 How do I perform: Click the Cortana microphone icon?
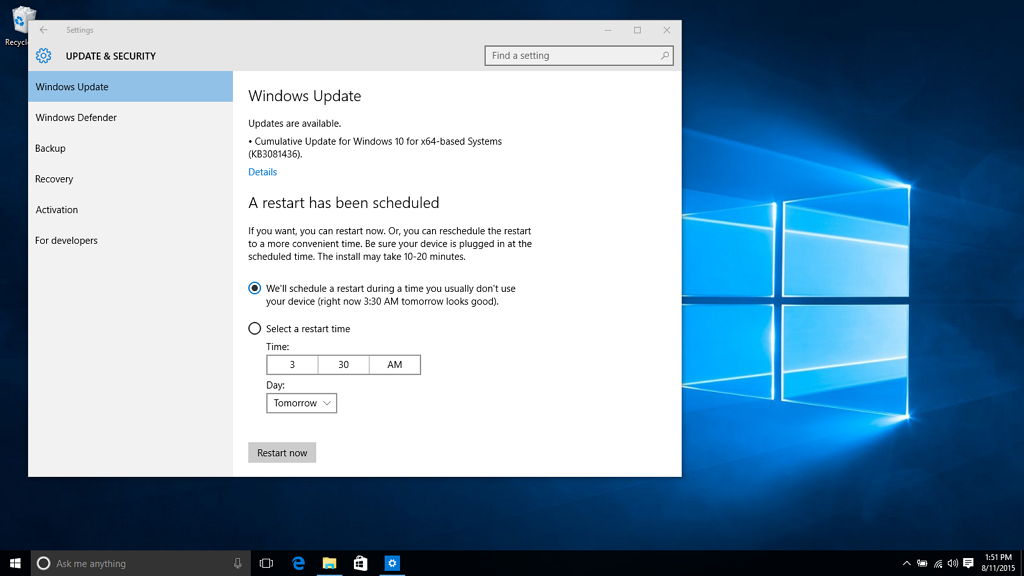[x=238, y=563]
